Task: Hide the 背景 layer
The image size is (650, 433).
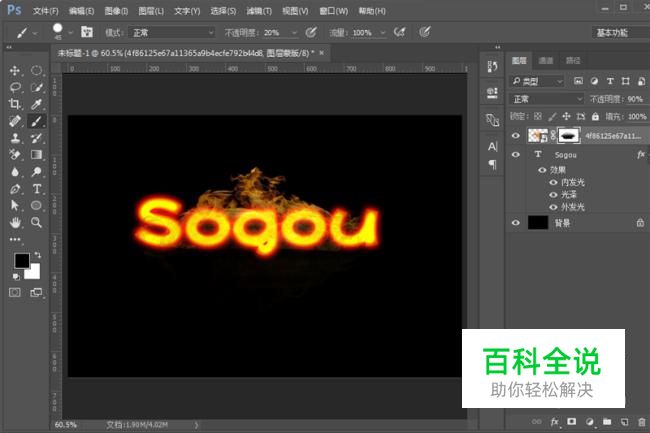Action: 516,223
